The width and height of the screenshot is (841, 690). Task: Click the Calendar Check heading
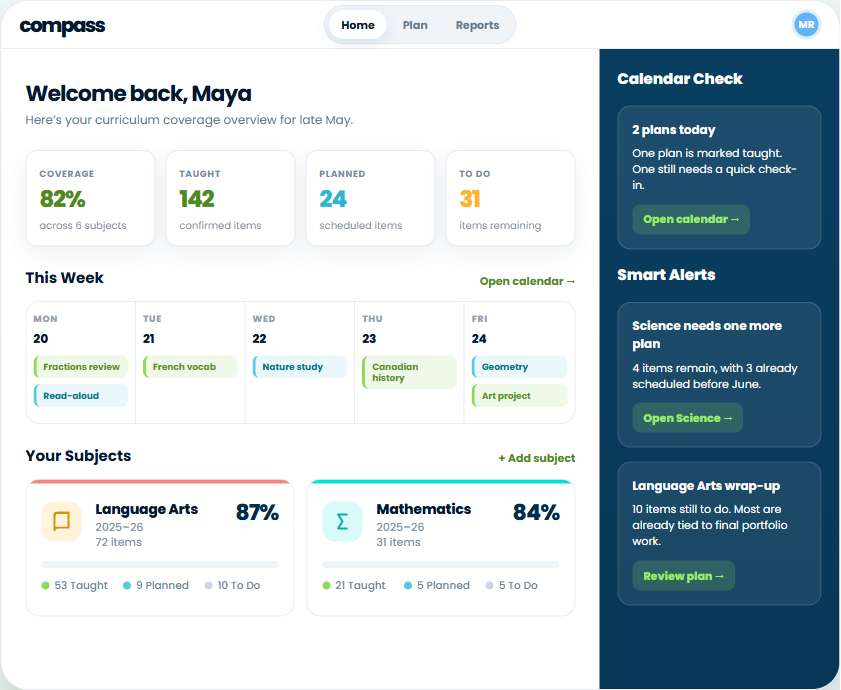[x=680, y=79]
